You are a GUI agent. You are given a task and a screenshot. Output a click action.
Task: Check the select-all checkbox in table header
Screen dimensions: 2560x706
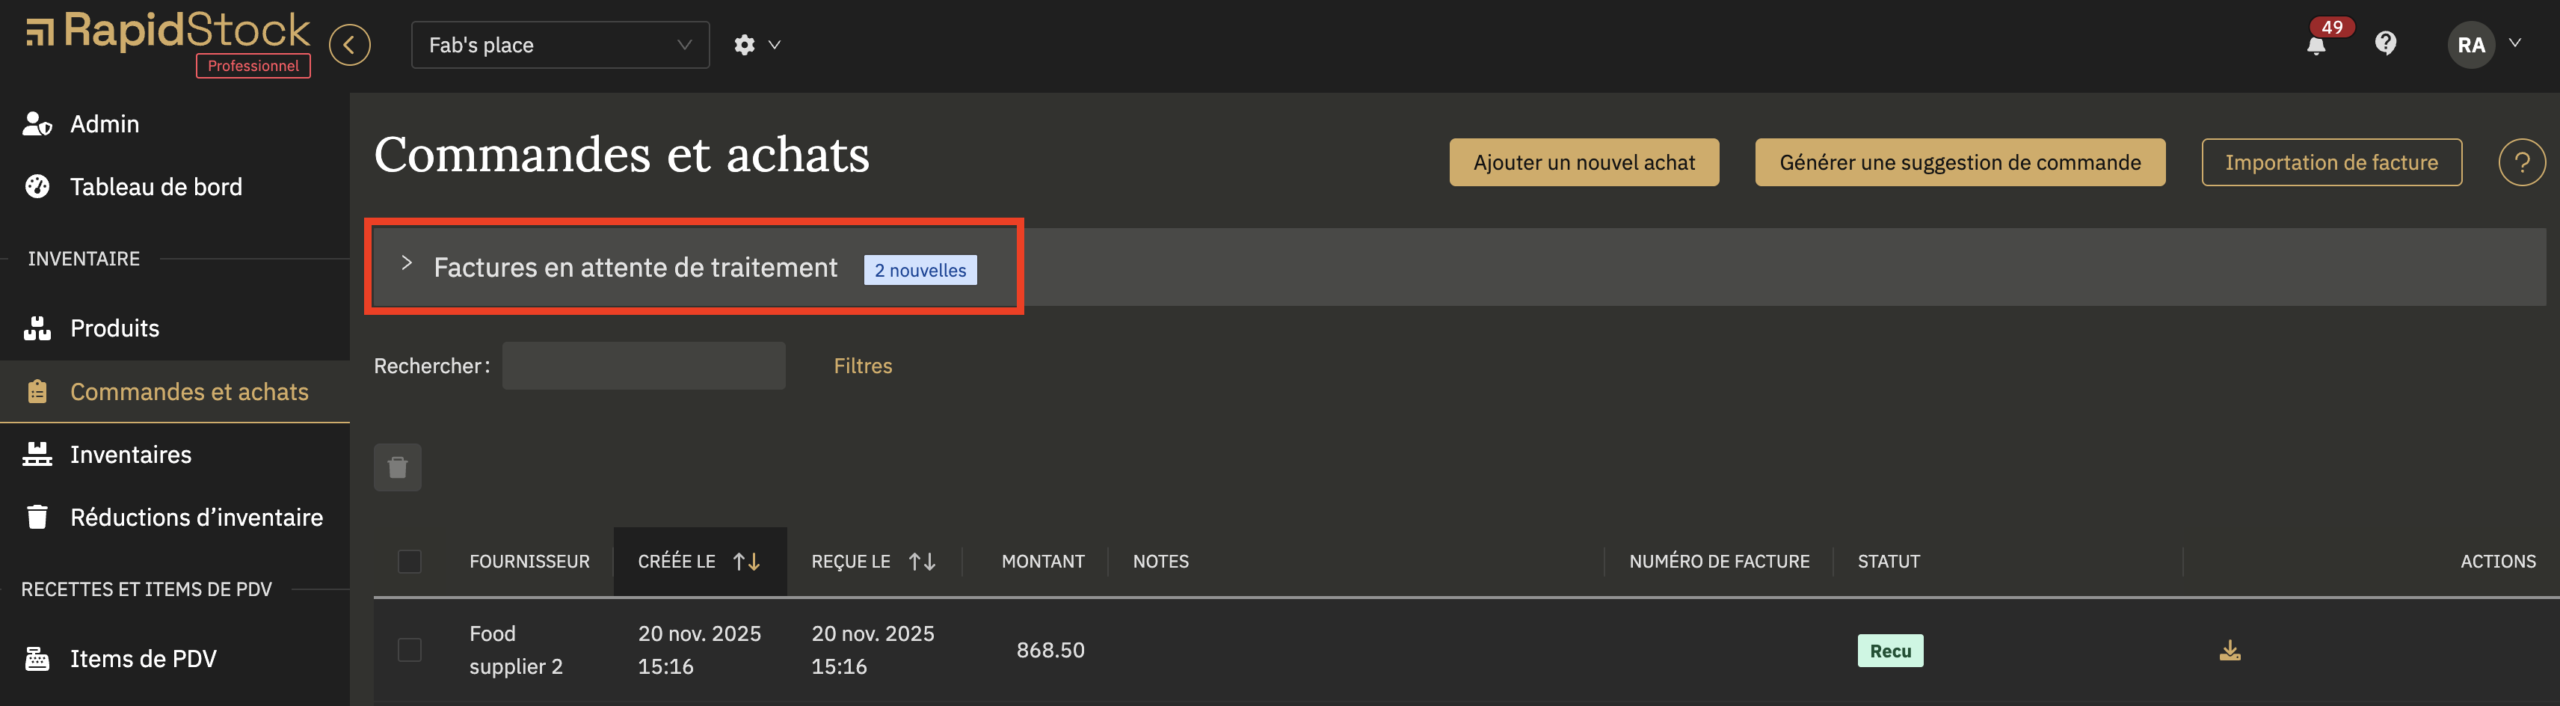pos(410,562)
